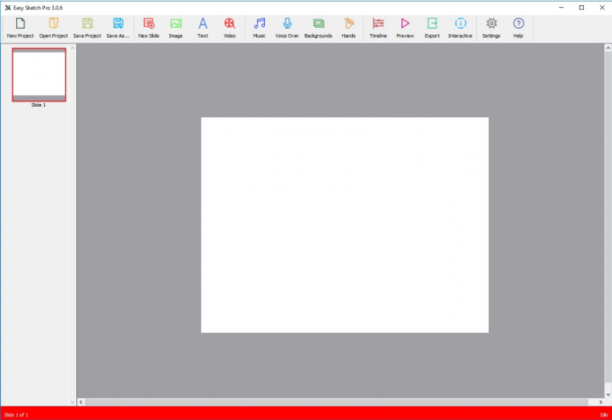Show the Timeline panel
Viewport: 612px width, 420px height.
click(x=378, y=28)
